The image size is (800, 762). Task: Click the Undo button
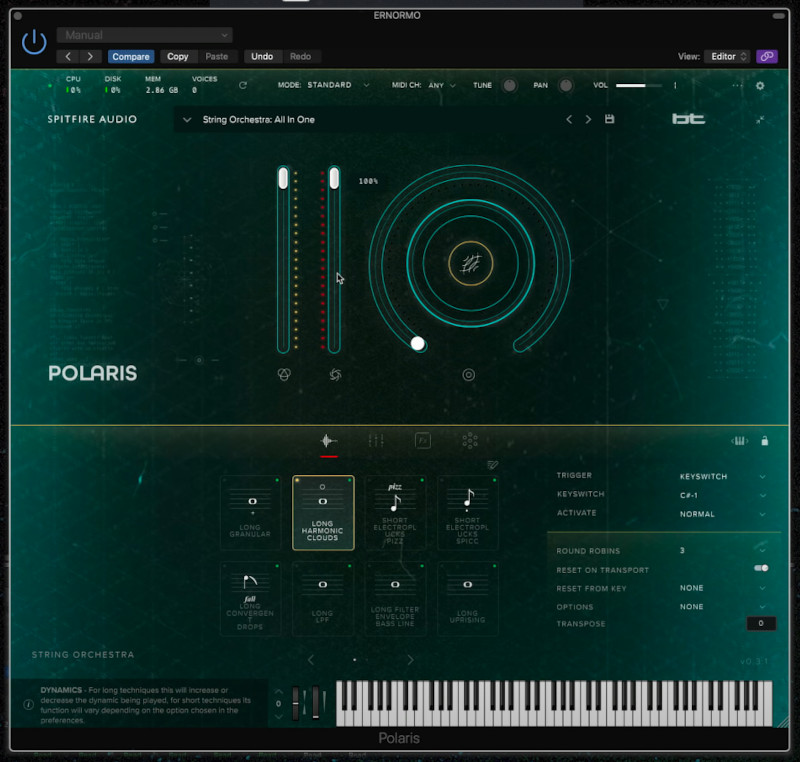pos(262,57)
